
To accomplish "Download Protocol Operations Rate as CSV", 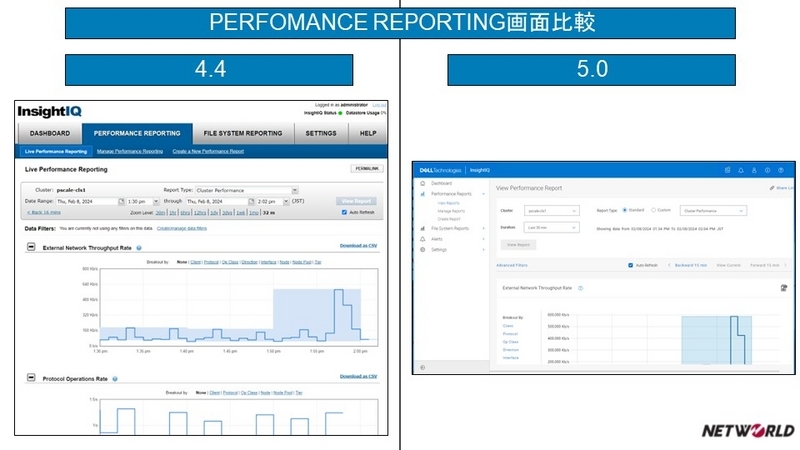I will pyautogui.click(x=358, y=377).
